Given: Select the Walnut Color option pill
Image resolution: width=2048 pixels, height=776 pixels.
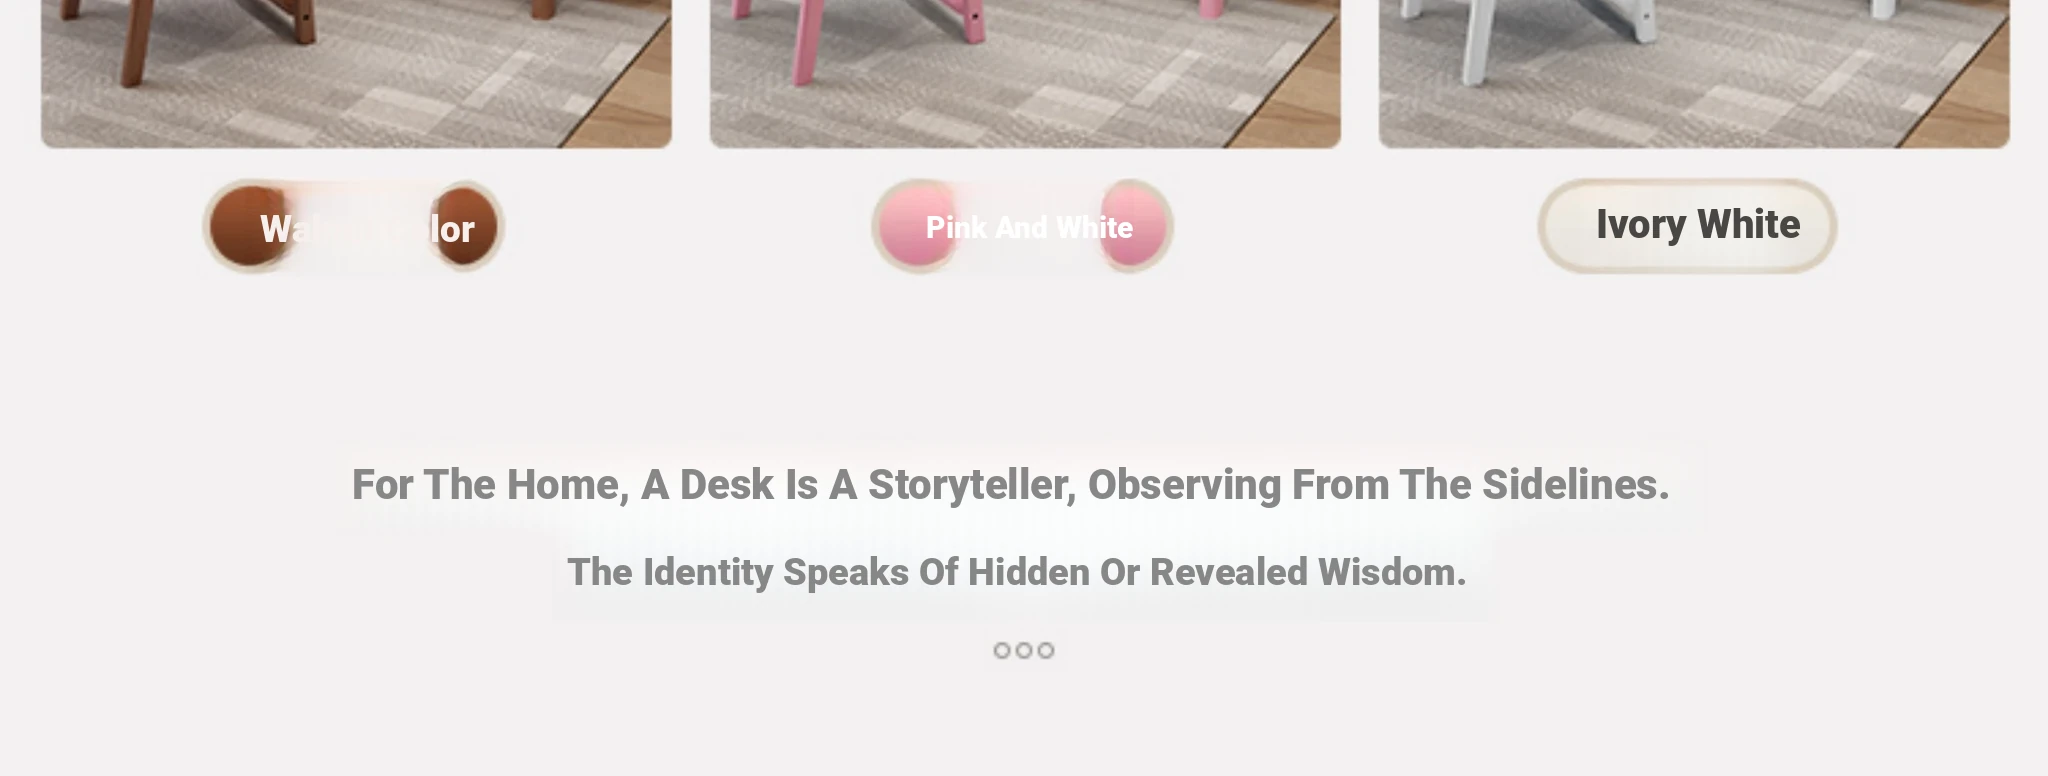Looking at the screenshot, I should 353,227.
